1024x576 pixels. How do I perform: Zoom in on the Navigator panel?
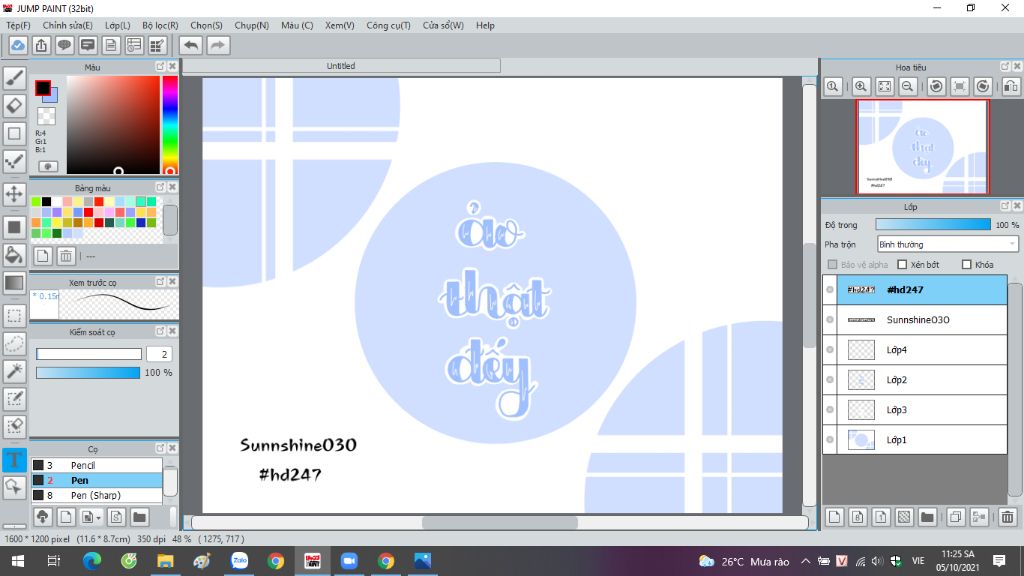861,86
